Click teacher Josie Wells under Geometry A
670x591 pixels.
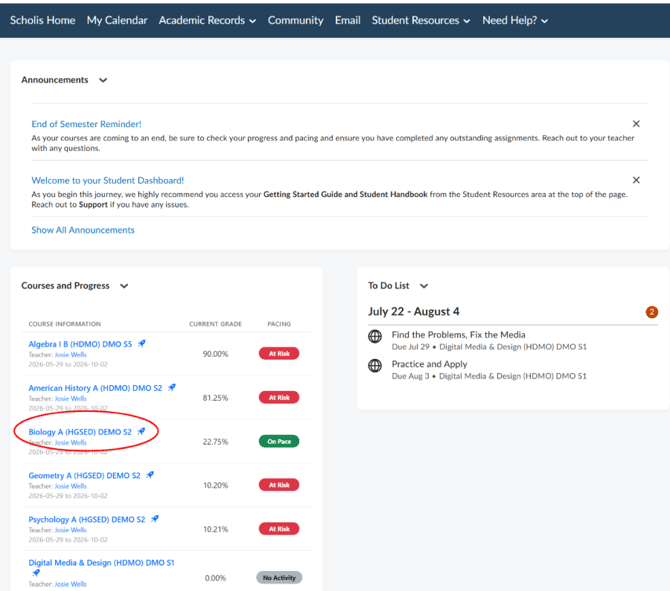pyautogui.click(x=71, y=486)
